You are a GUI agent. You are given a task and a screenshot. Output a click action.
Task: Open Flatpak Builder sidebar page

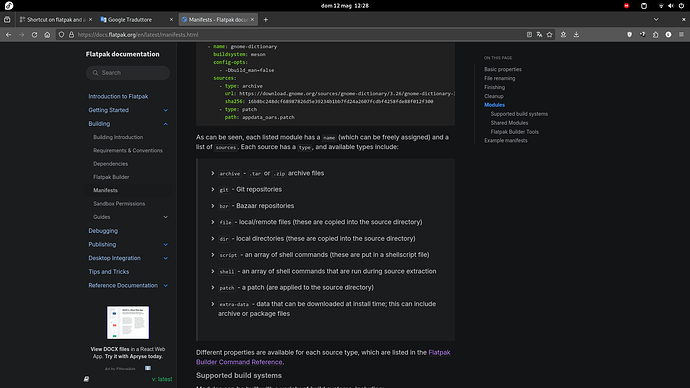pyautogui.click(x=111, y=177)
